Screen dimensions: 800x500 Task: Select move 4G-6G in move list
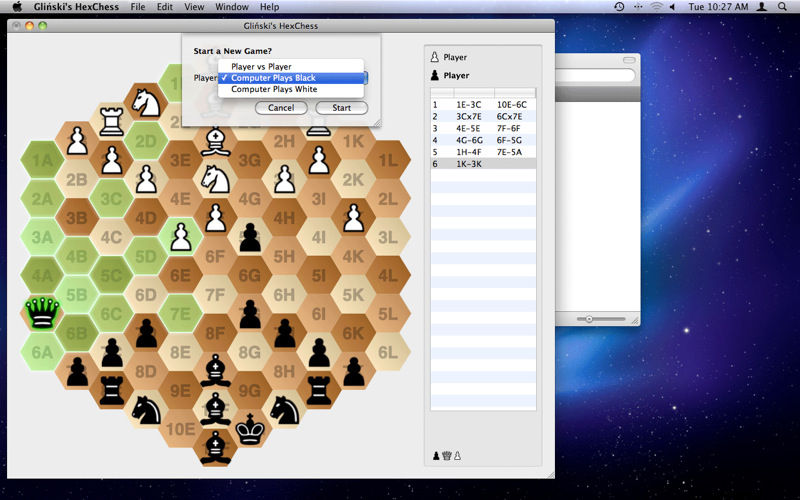pyautogui.click(x=469, y=140)
